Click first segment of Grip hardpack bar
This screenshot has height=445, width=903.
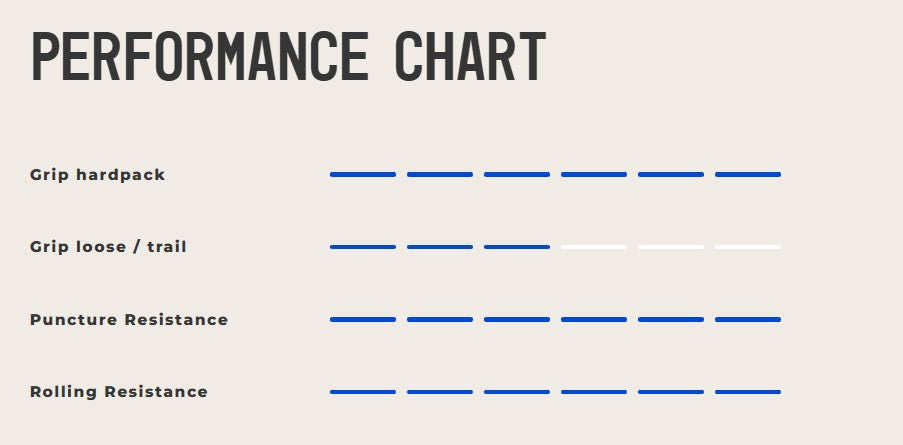coord(363,175)
